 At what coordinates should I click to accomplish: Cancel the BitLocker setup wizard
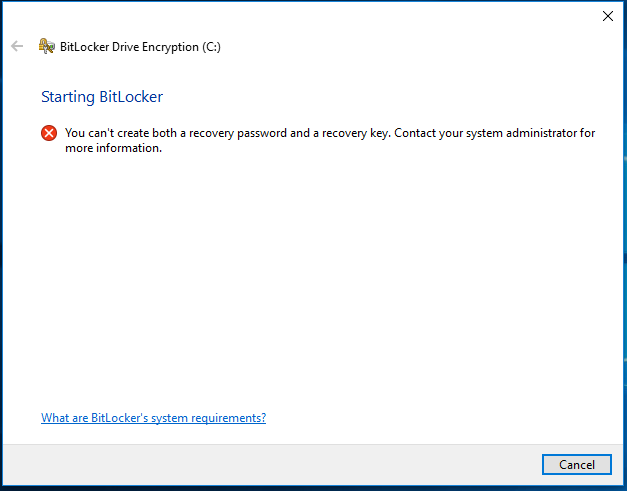577,465
